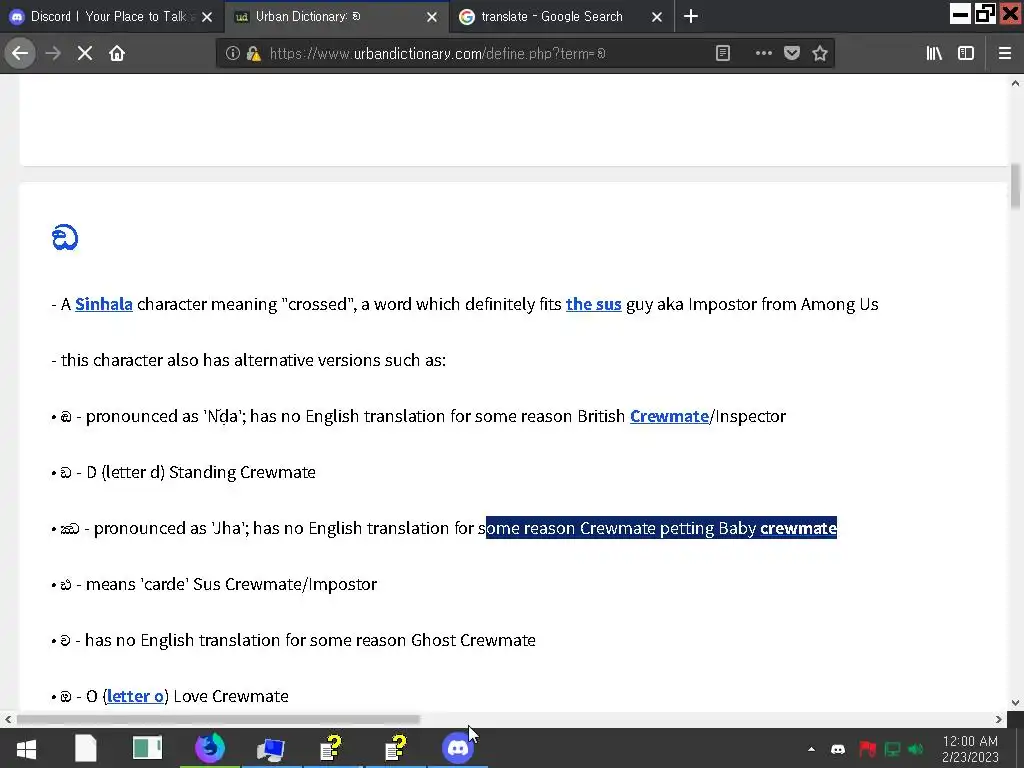This screenshot has height=768, width=1024.
Task: Open the Firefox home page
Action: (117, 53)
